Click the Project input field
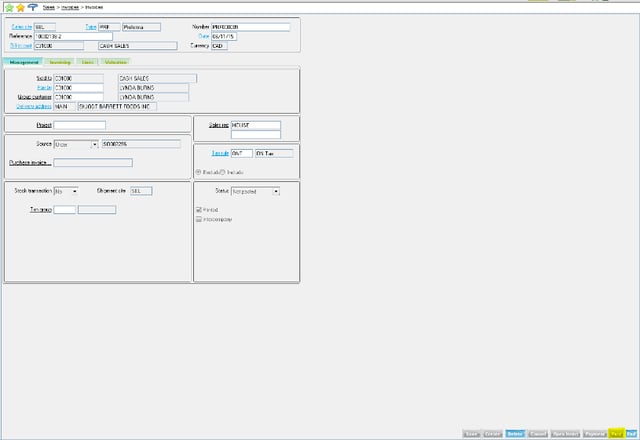The width and height of the screenshot is (640, 440). click(x=79, y=125)
